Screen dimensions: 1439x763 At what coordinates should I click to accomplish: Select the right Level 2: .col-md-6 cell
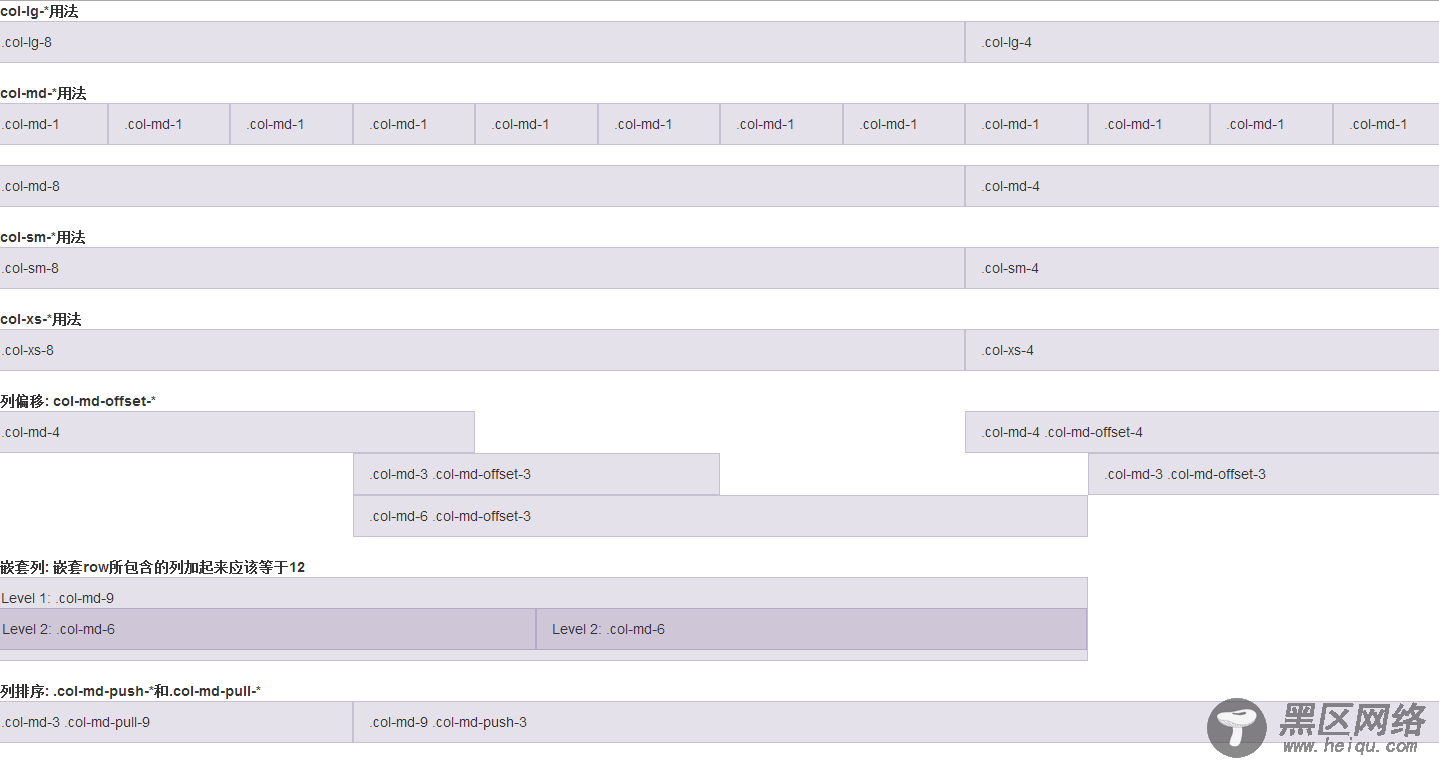[x=811, y=629]
